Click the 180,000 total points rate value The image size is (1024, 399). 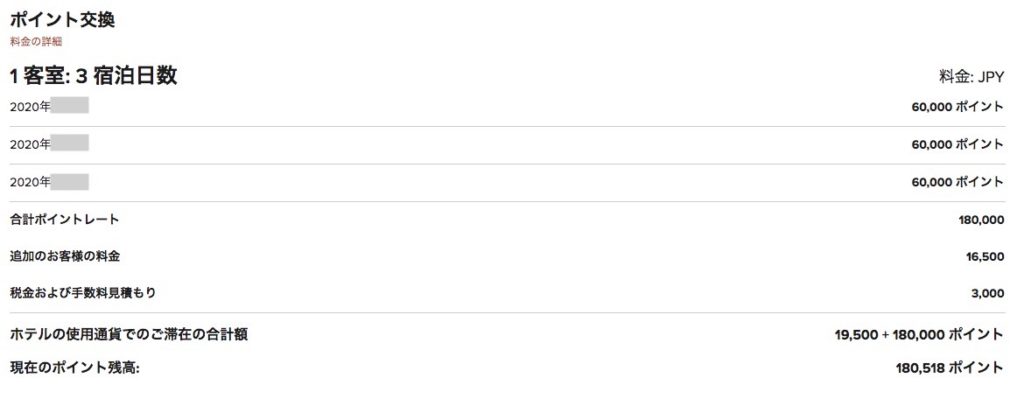tap(982, 220)
